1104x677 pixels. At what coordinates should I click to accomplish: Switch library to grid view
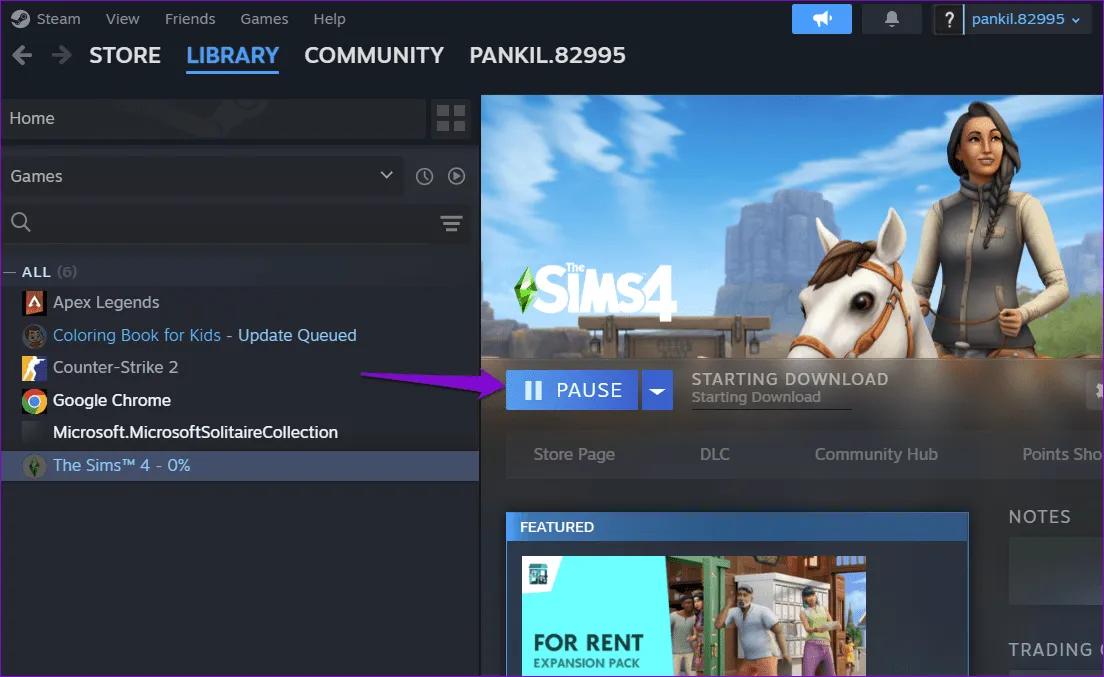coord(450,118)
